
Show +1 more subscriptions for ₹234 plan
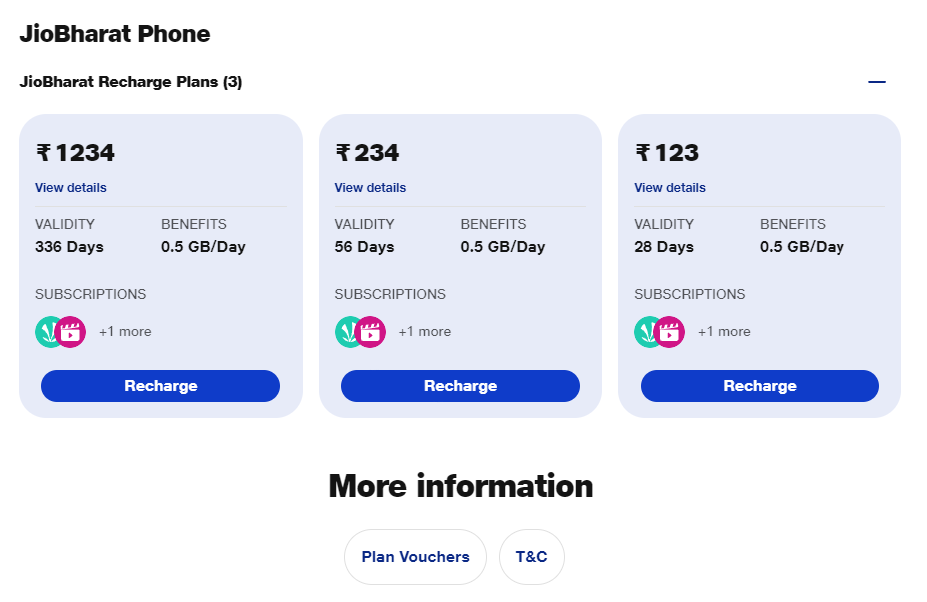point(424,332)
